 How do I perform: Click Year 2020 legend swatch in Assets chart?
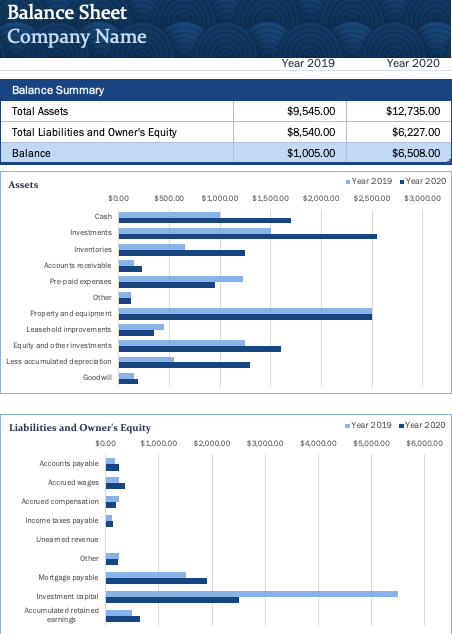pos(402,182)
